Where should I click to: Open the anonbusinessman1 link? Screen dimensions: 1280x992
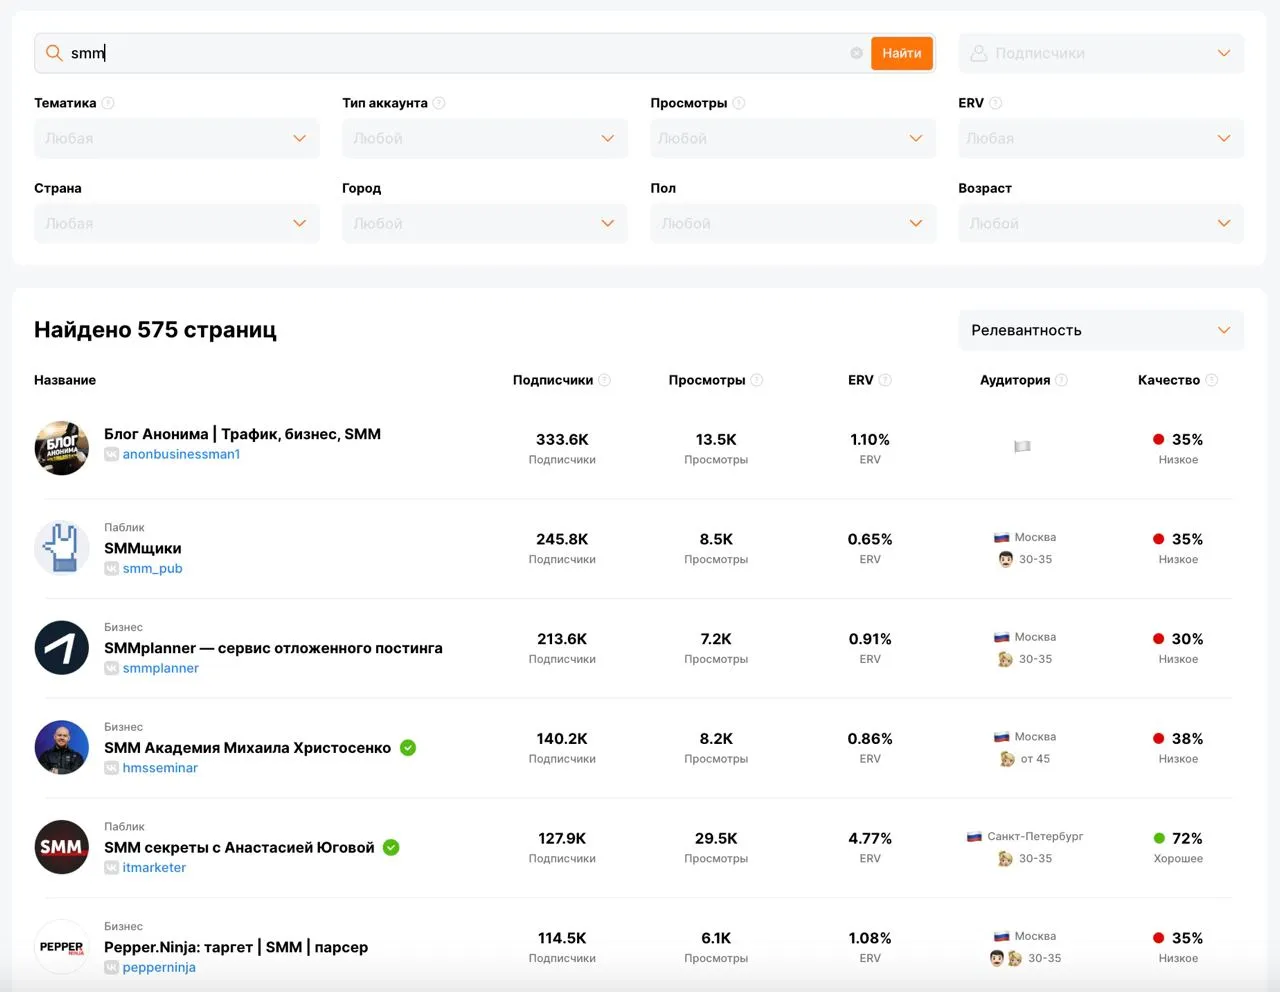pyautogui.click(x=181, y=454)
